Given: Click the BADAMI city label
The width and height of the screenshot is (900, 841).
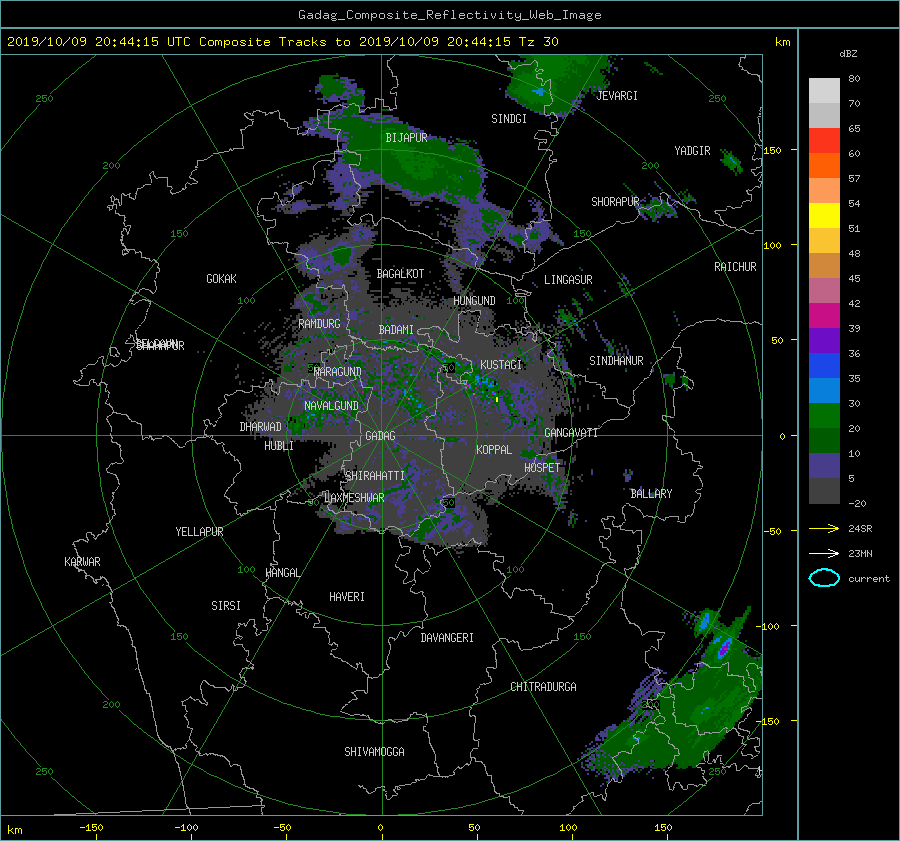Looking at the screenshot, I should (x=396, y=330).
